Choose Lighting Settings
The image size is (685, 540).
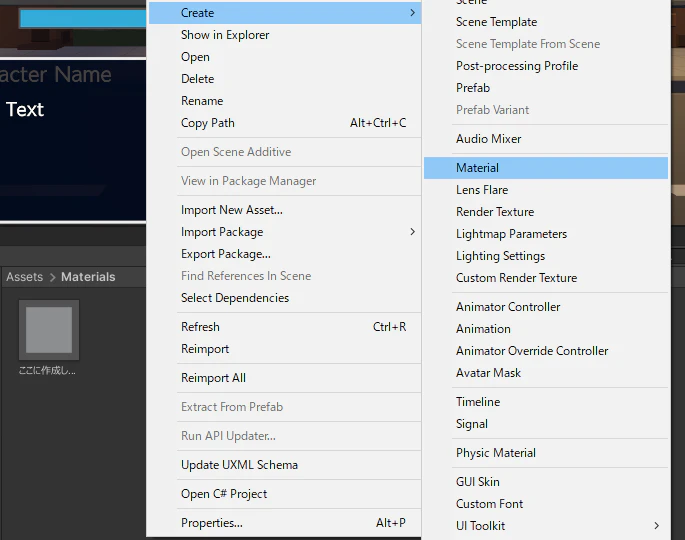coord(546,256)
